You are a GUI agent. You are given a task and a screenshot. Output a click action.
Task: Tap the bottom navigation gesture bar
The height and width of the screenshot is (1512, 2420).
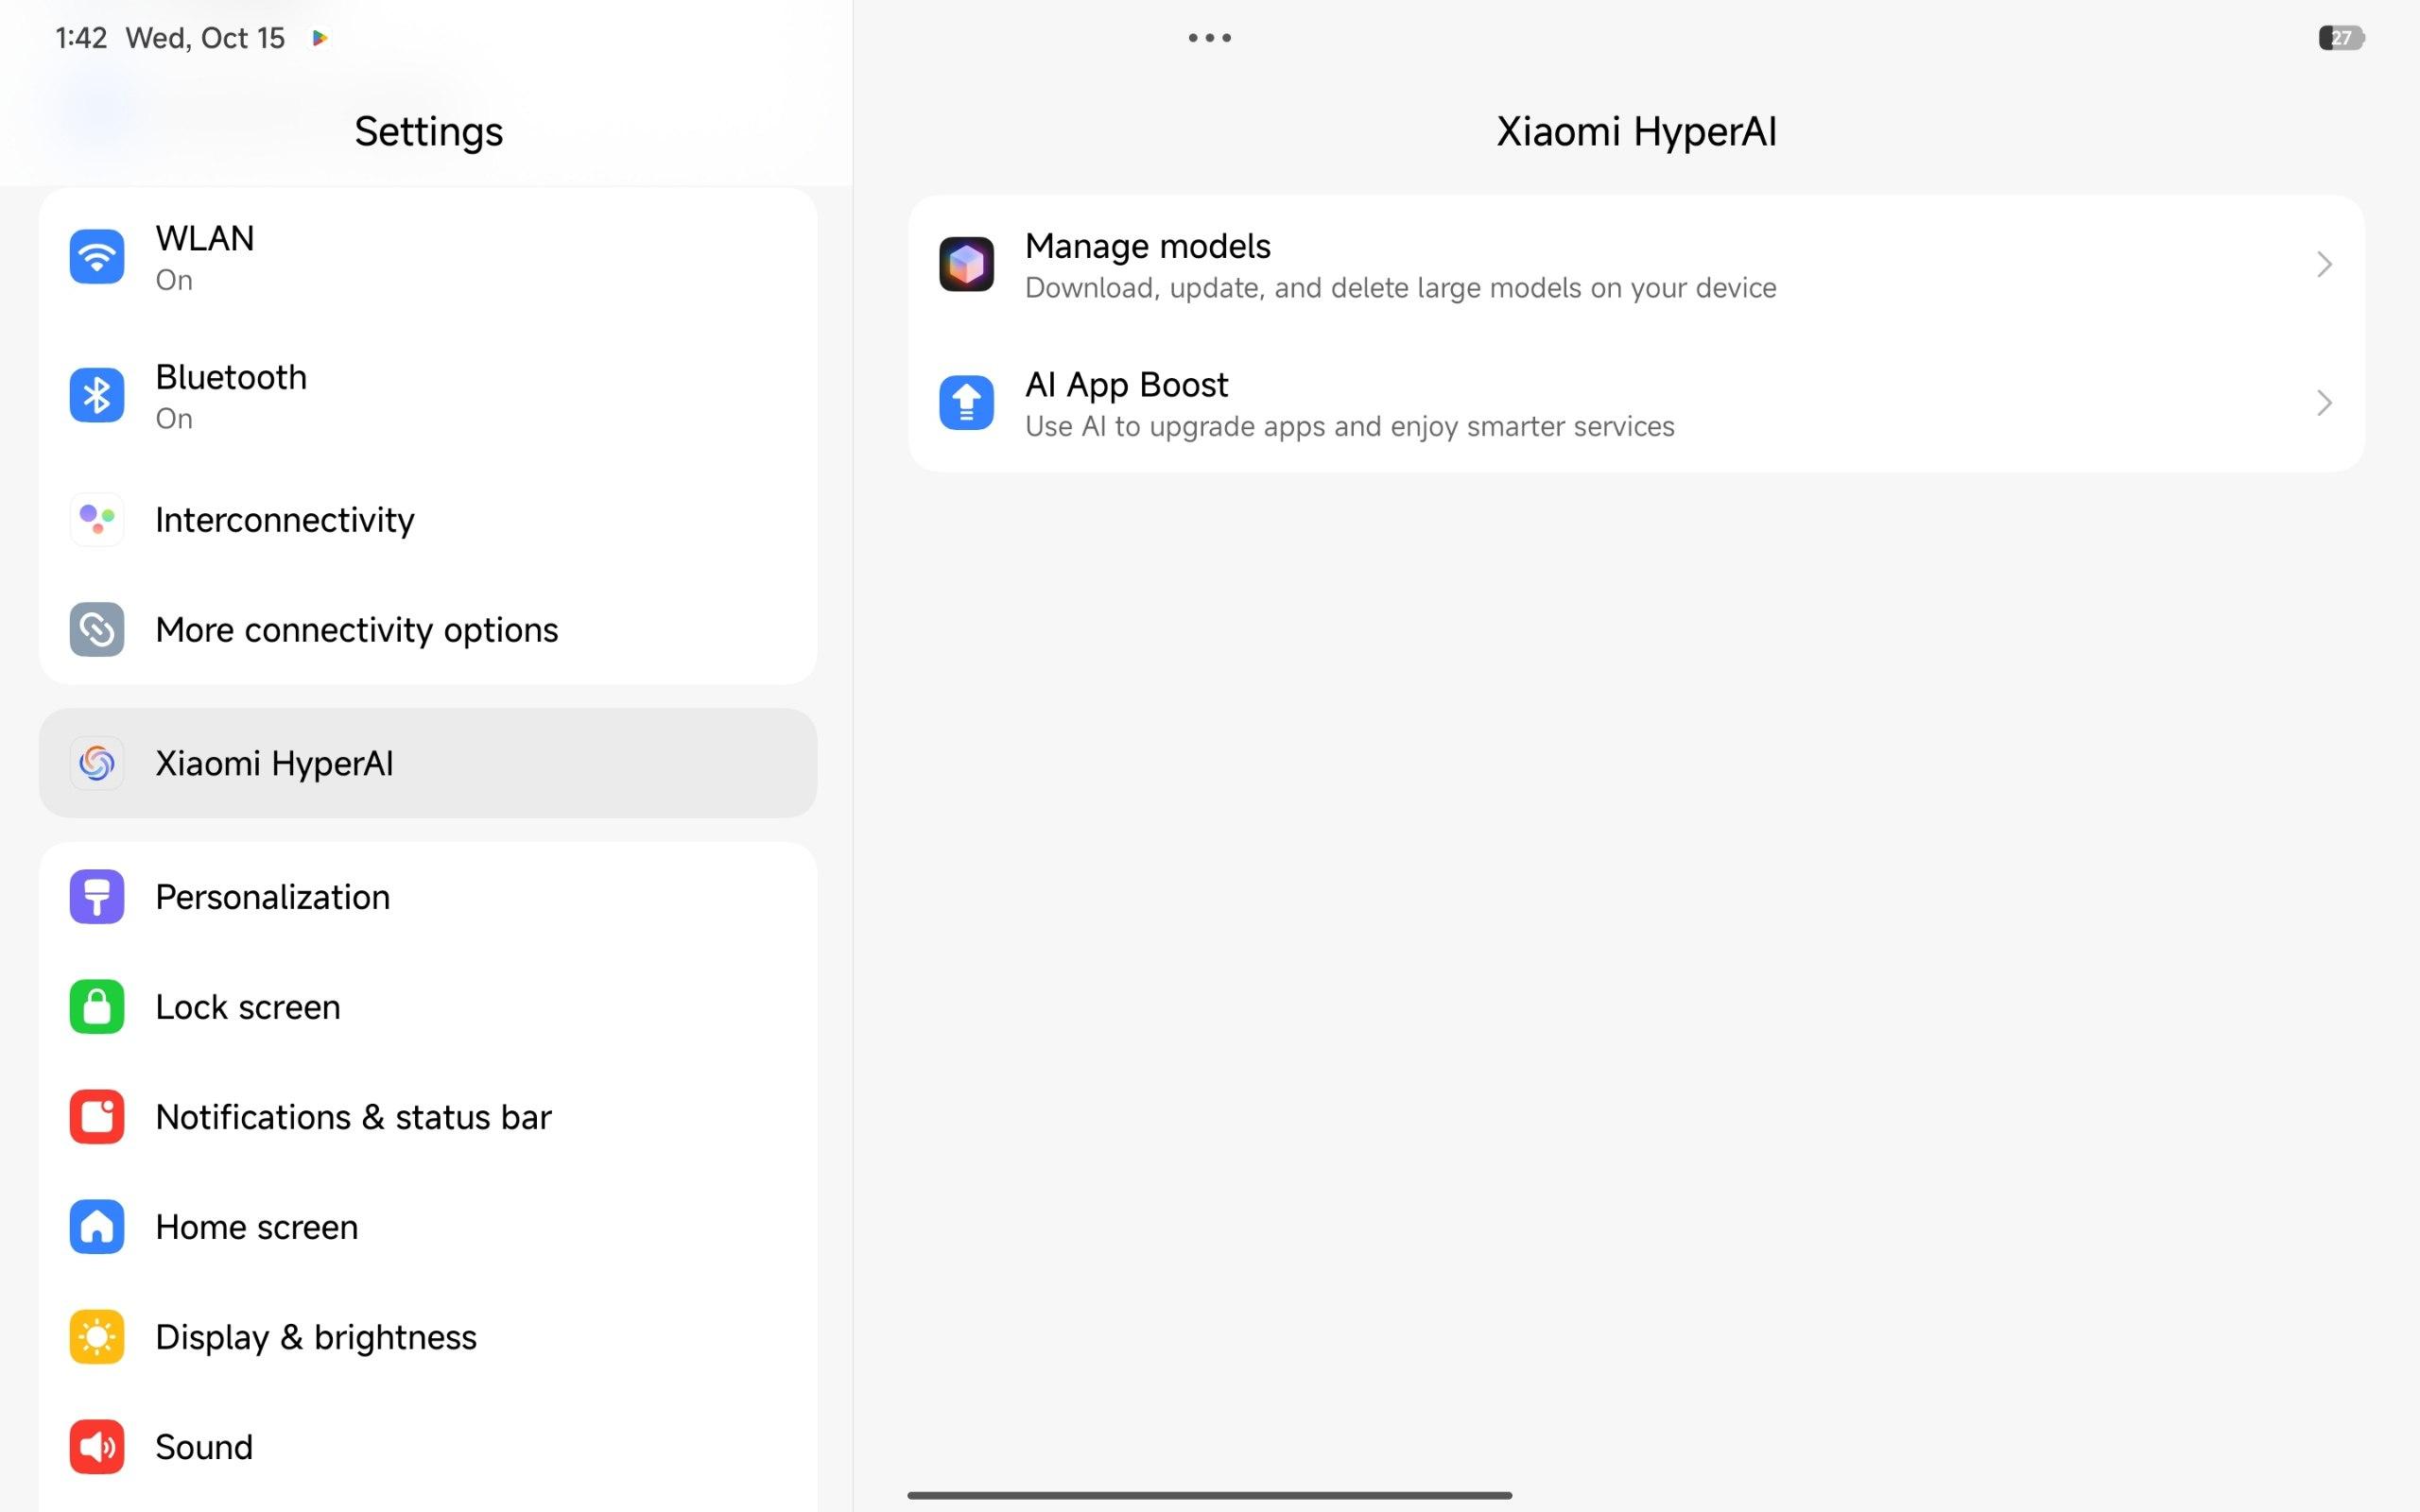point(1209,1495)
